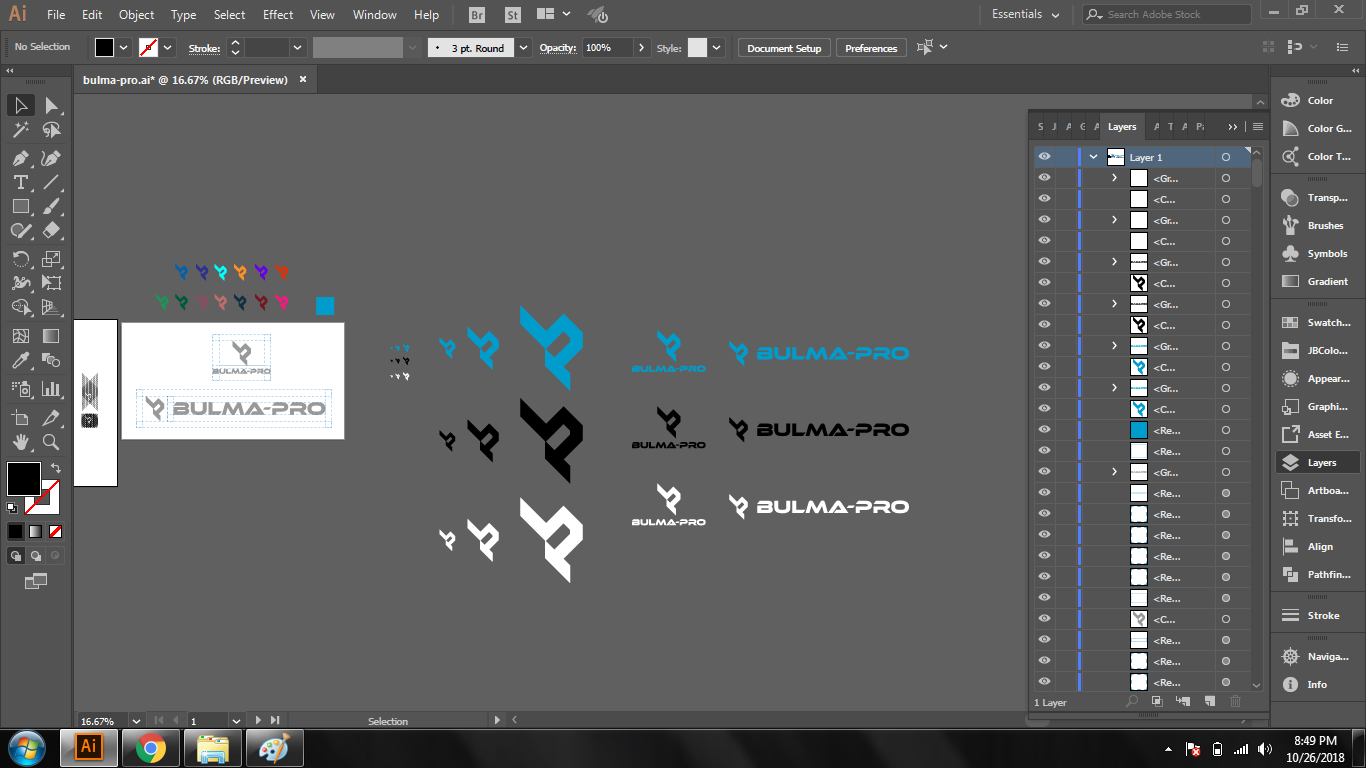This screenshot has width=1366, height=768.
Task: Select the Eyedropper tool
Action: point(21,360)
